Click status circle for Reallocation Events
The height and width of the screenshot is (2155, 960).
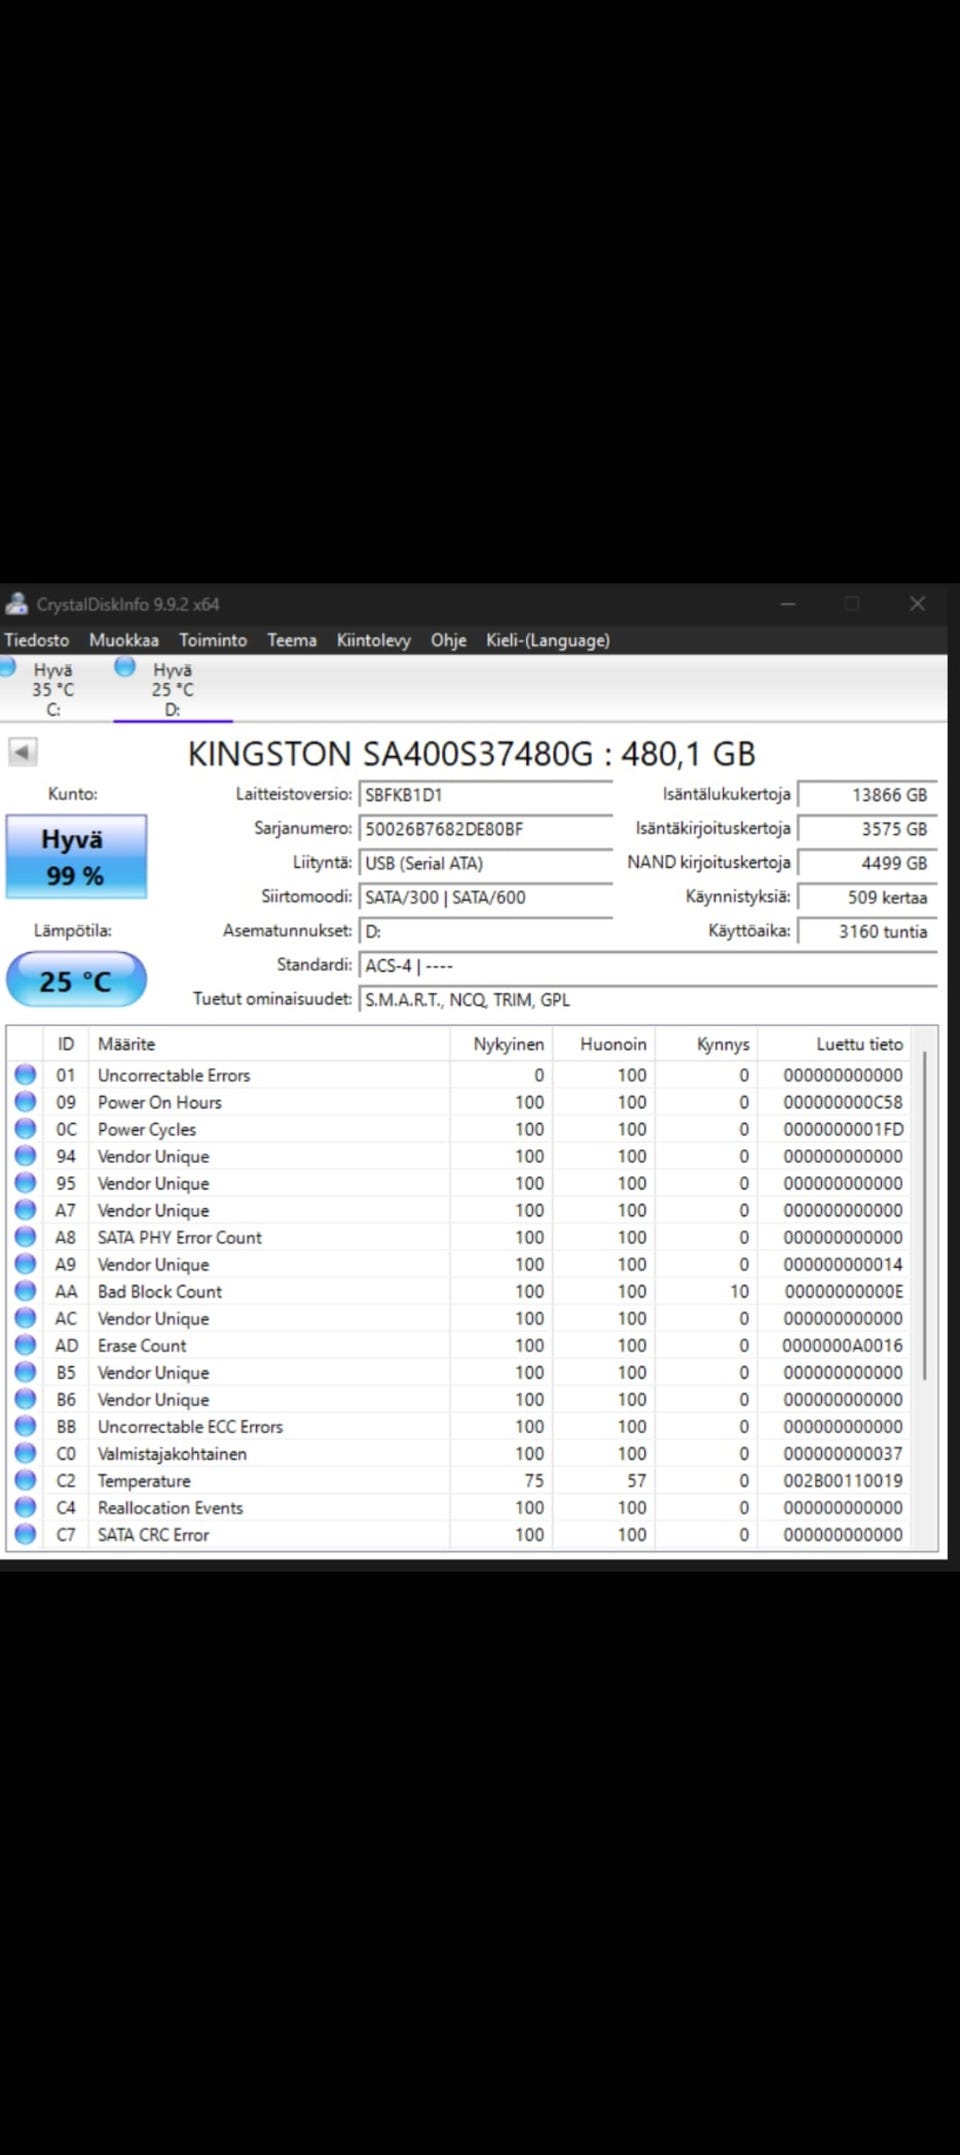coord(25,1507)
